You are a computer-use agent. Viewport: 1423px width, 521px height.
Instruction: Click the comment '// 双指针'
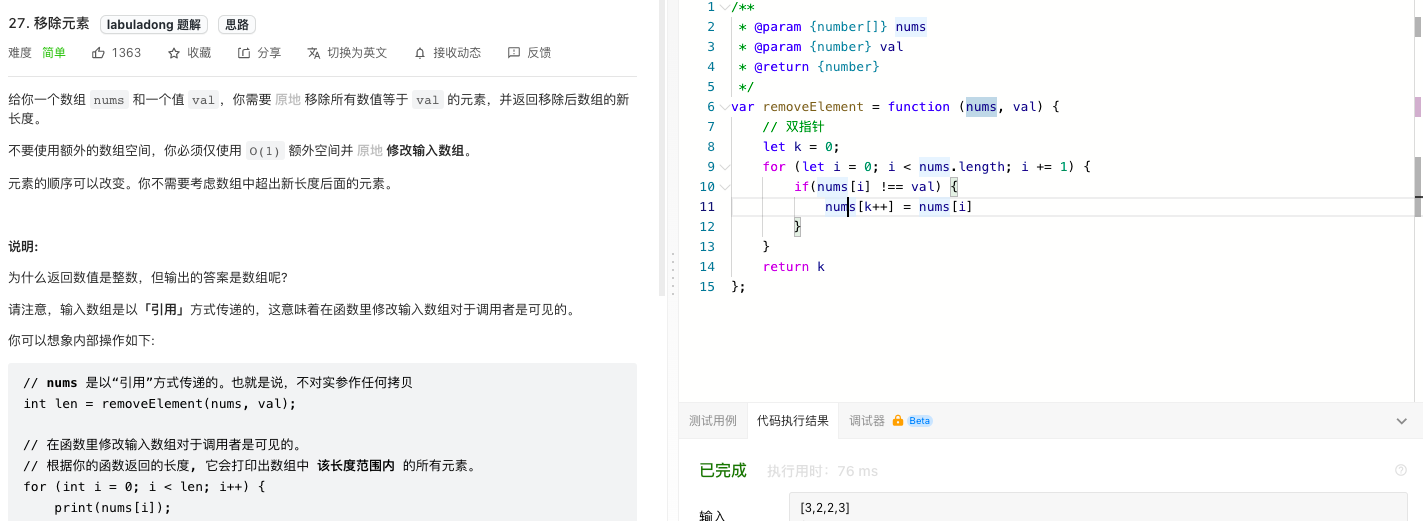click(x=794, y=126)
